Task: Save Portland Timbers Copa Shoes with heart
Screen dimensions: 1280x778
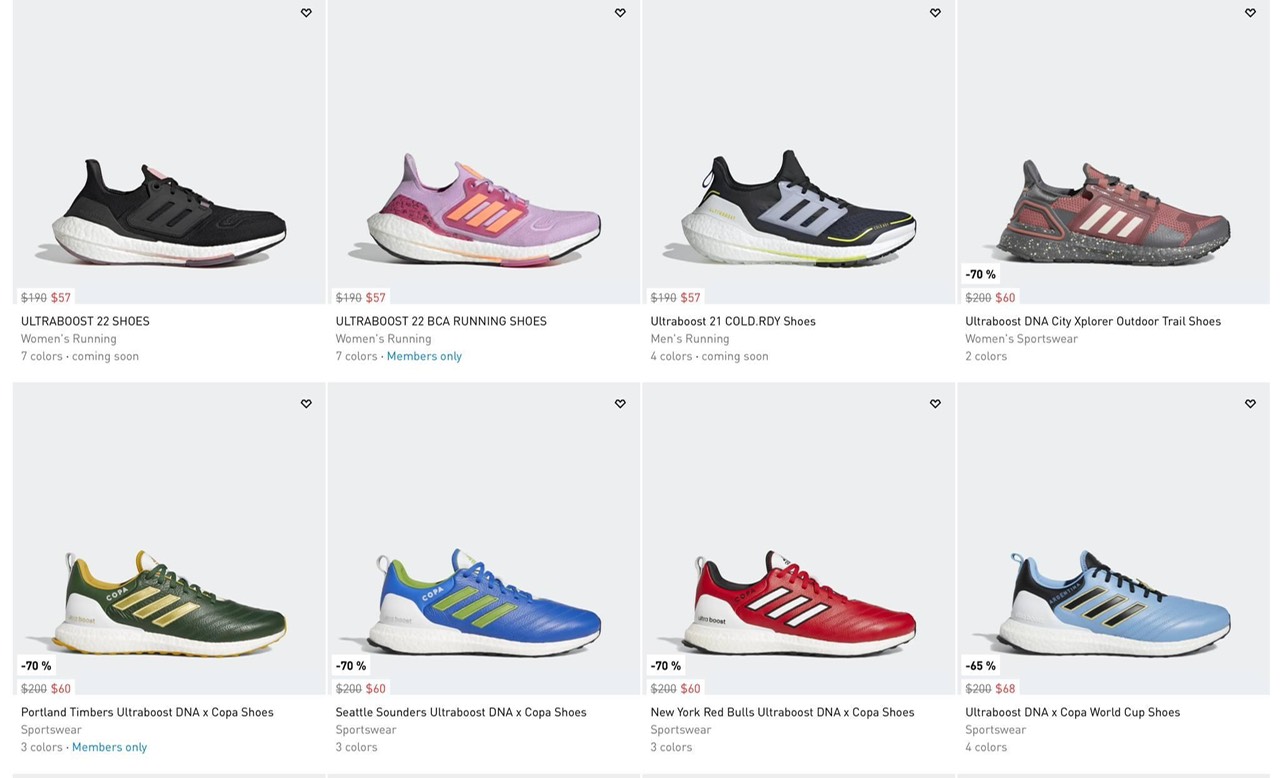Action: click(306, 404)
